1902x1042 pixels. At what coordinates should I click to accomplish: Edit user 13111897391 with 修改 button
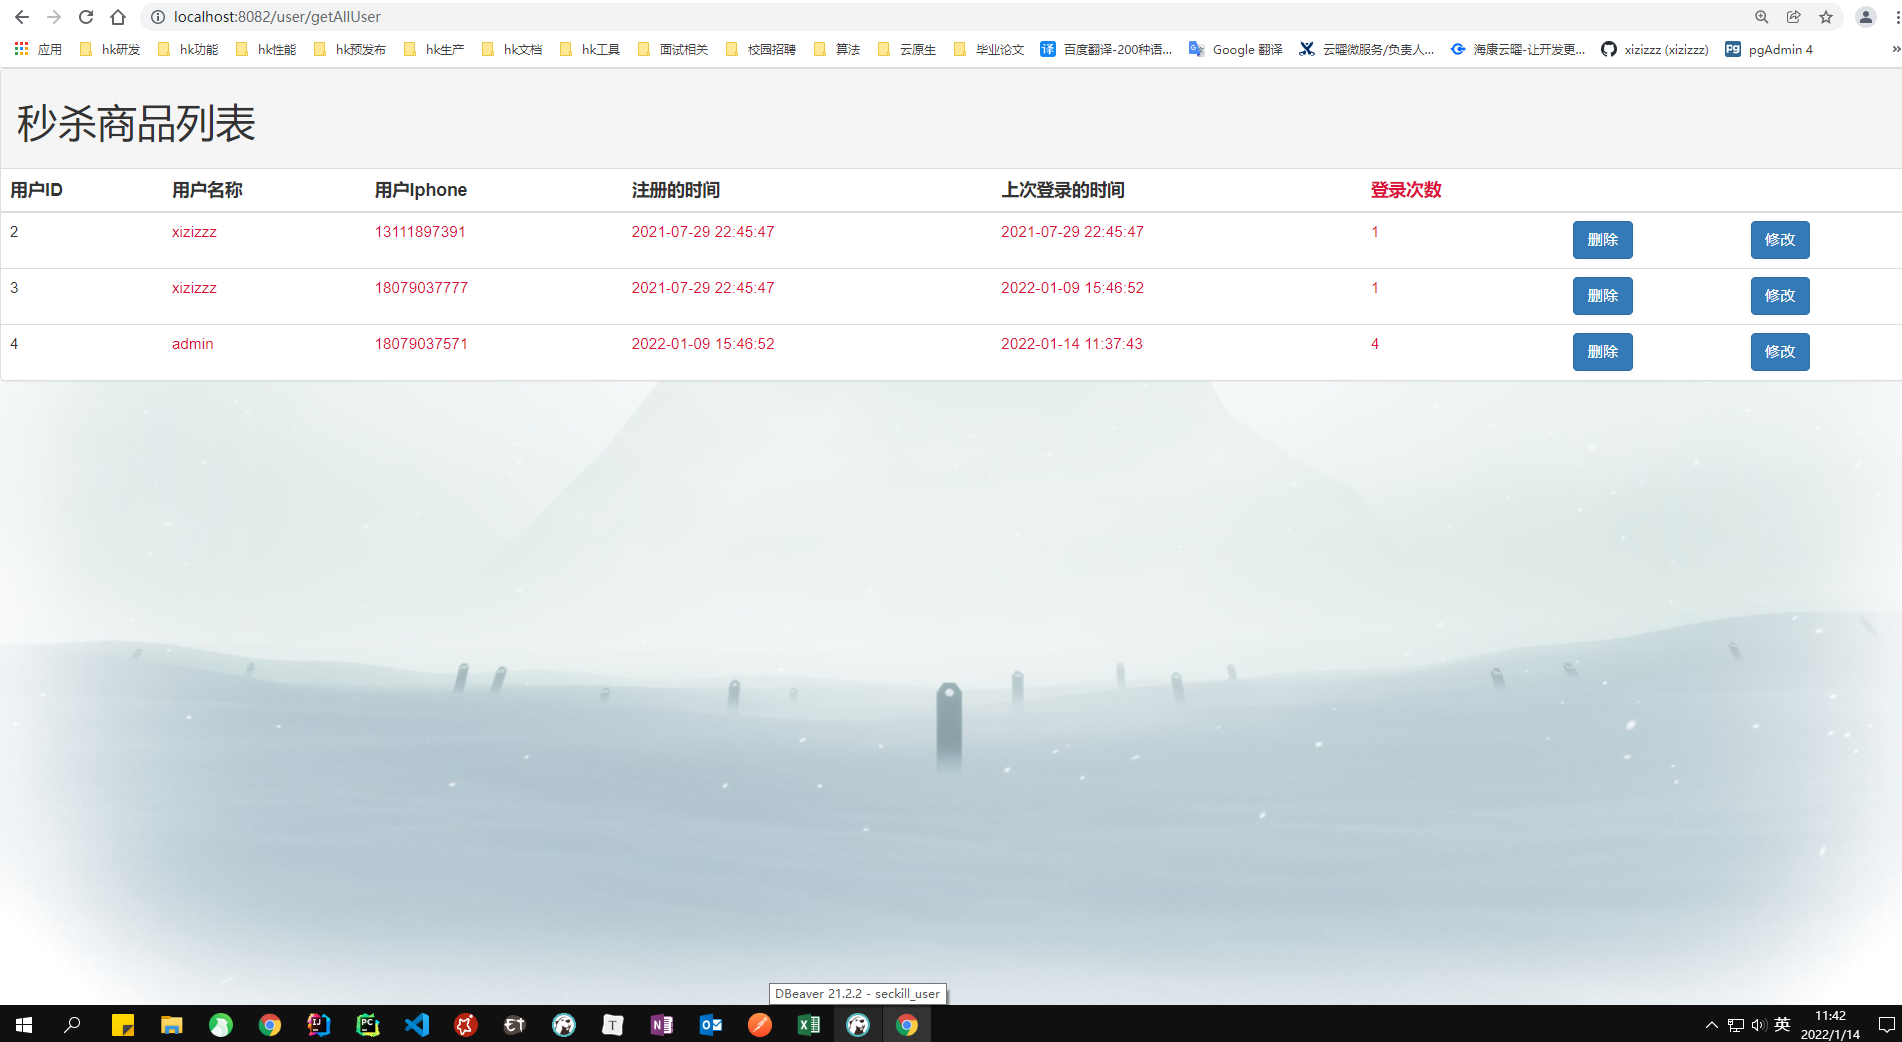tap(1780, 240)
